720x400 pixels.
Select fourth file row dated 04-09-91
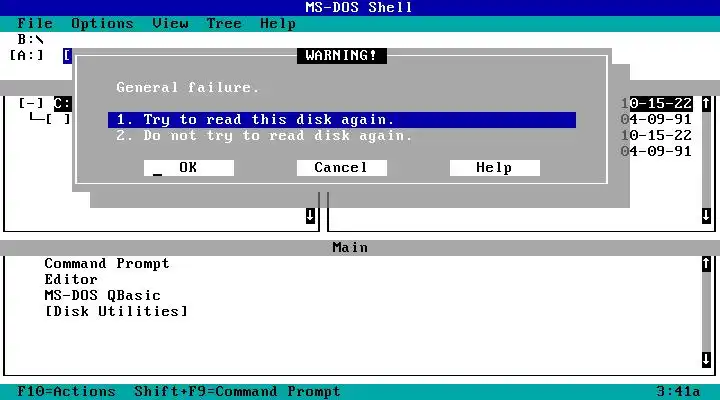(657, 152)
